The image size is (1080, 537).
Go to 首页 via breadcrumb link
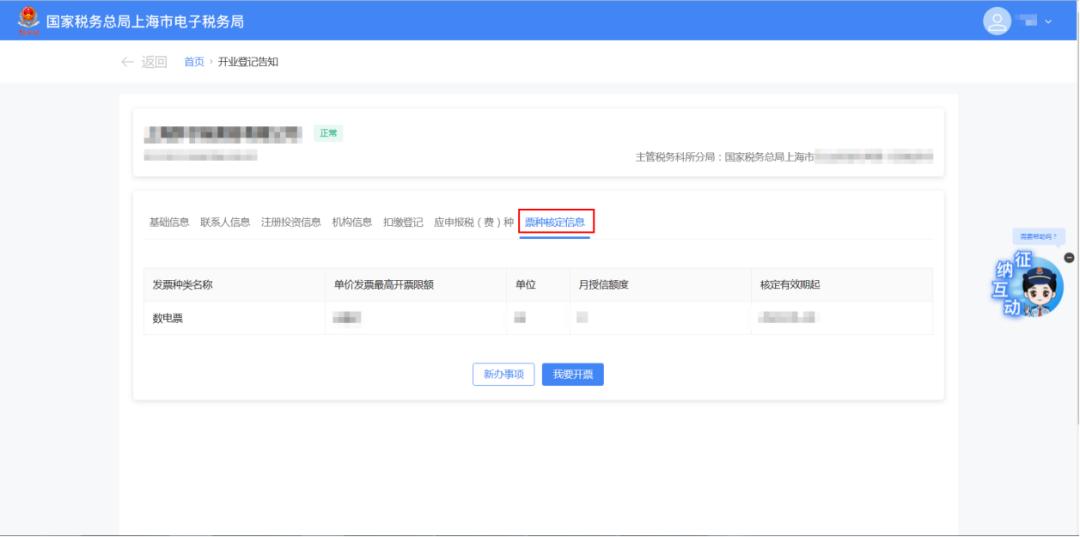click(194, 62)
